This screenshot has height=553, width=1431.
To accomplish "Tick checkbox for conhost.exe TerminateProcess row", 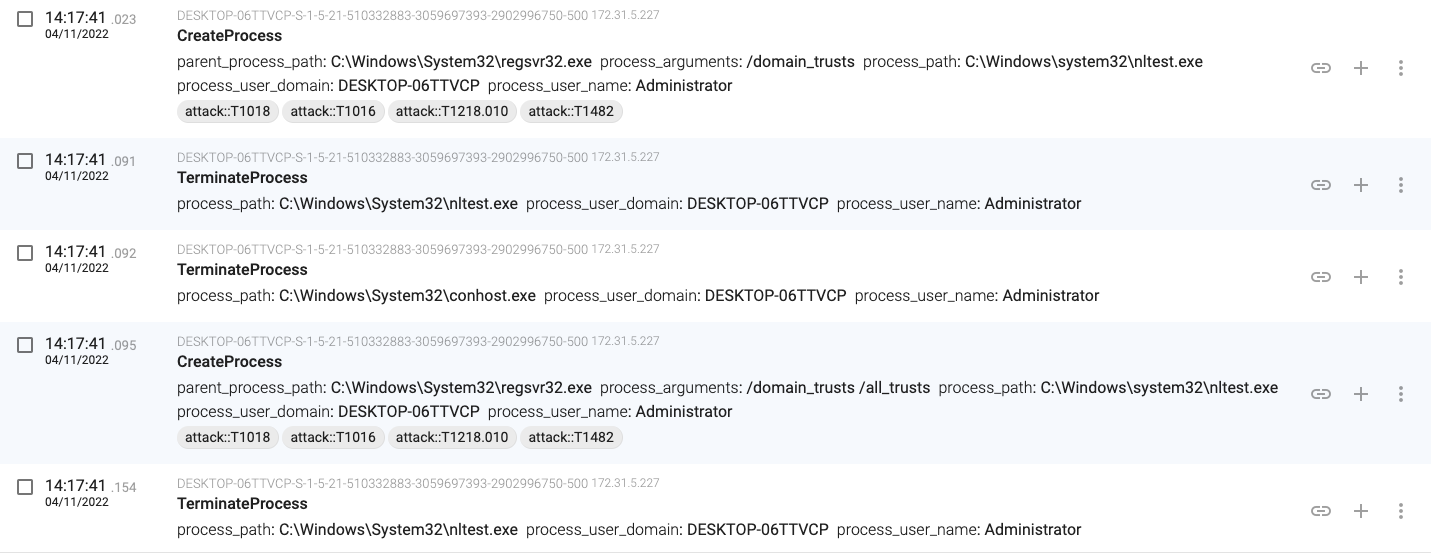I will pyautogui.click(x=25, y=253).
